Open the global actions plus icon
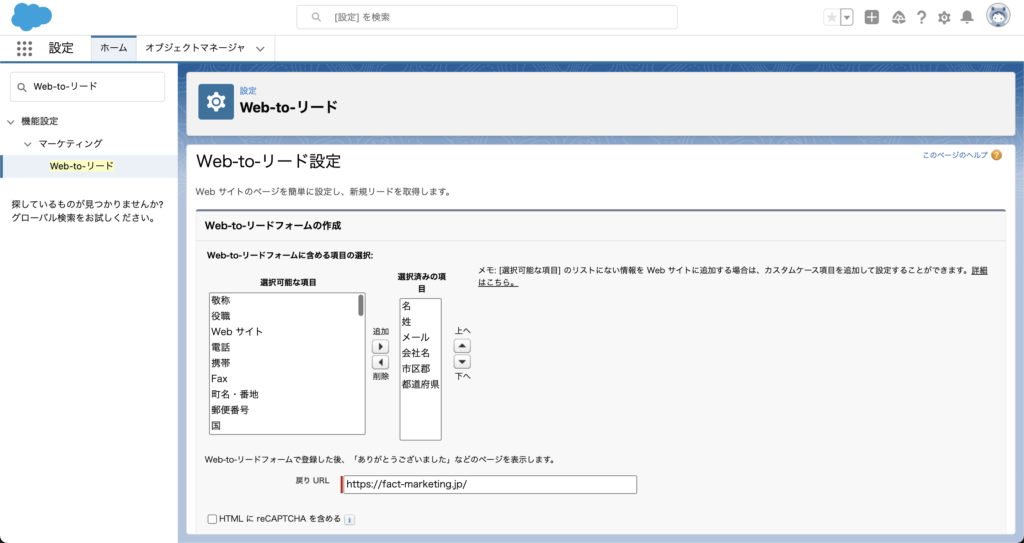The width and height of the screenshot is (1024, 543). click(x=872, y=18)
